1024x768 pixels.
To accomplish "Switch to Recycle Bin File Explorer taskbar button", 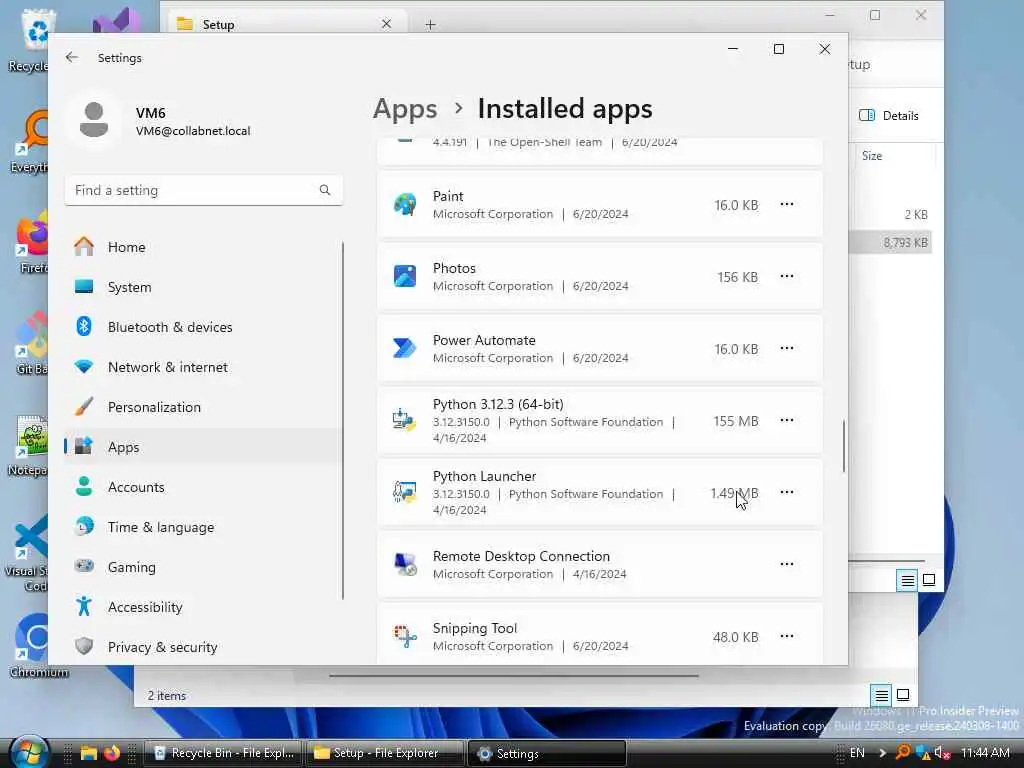I will 223,753.
